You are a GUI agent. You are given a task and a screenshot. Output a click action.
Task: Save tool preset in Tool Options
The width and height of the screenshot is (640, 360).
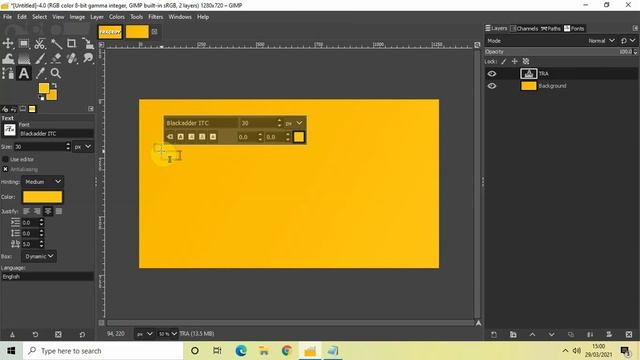(x=12, y=334)
